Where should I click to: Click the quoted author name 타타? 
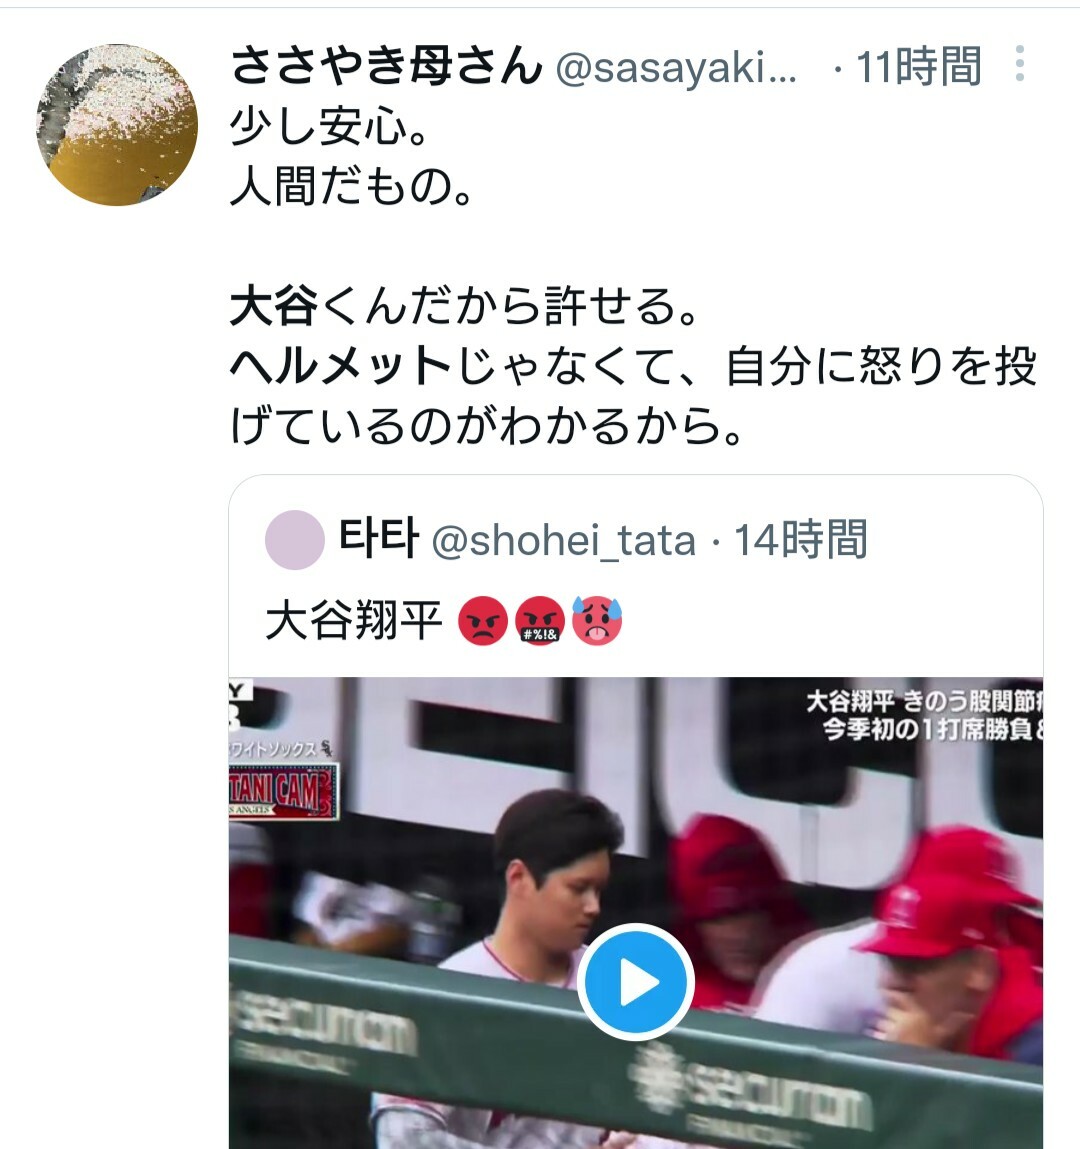coord(379,538)
